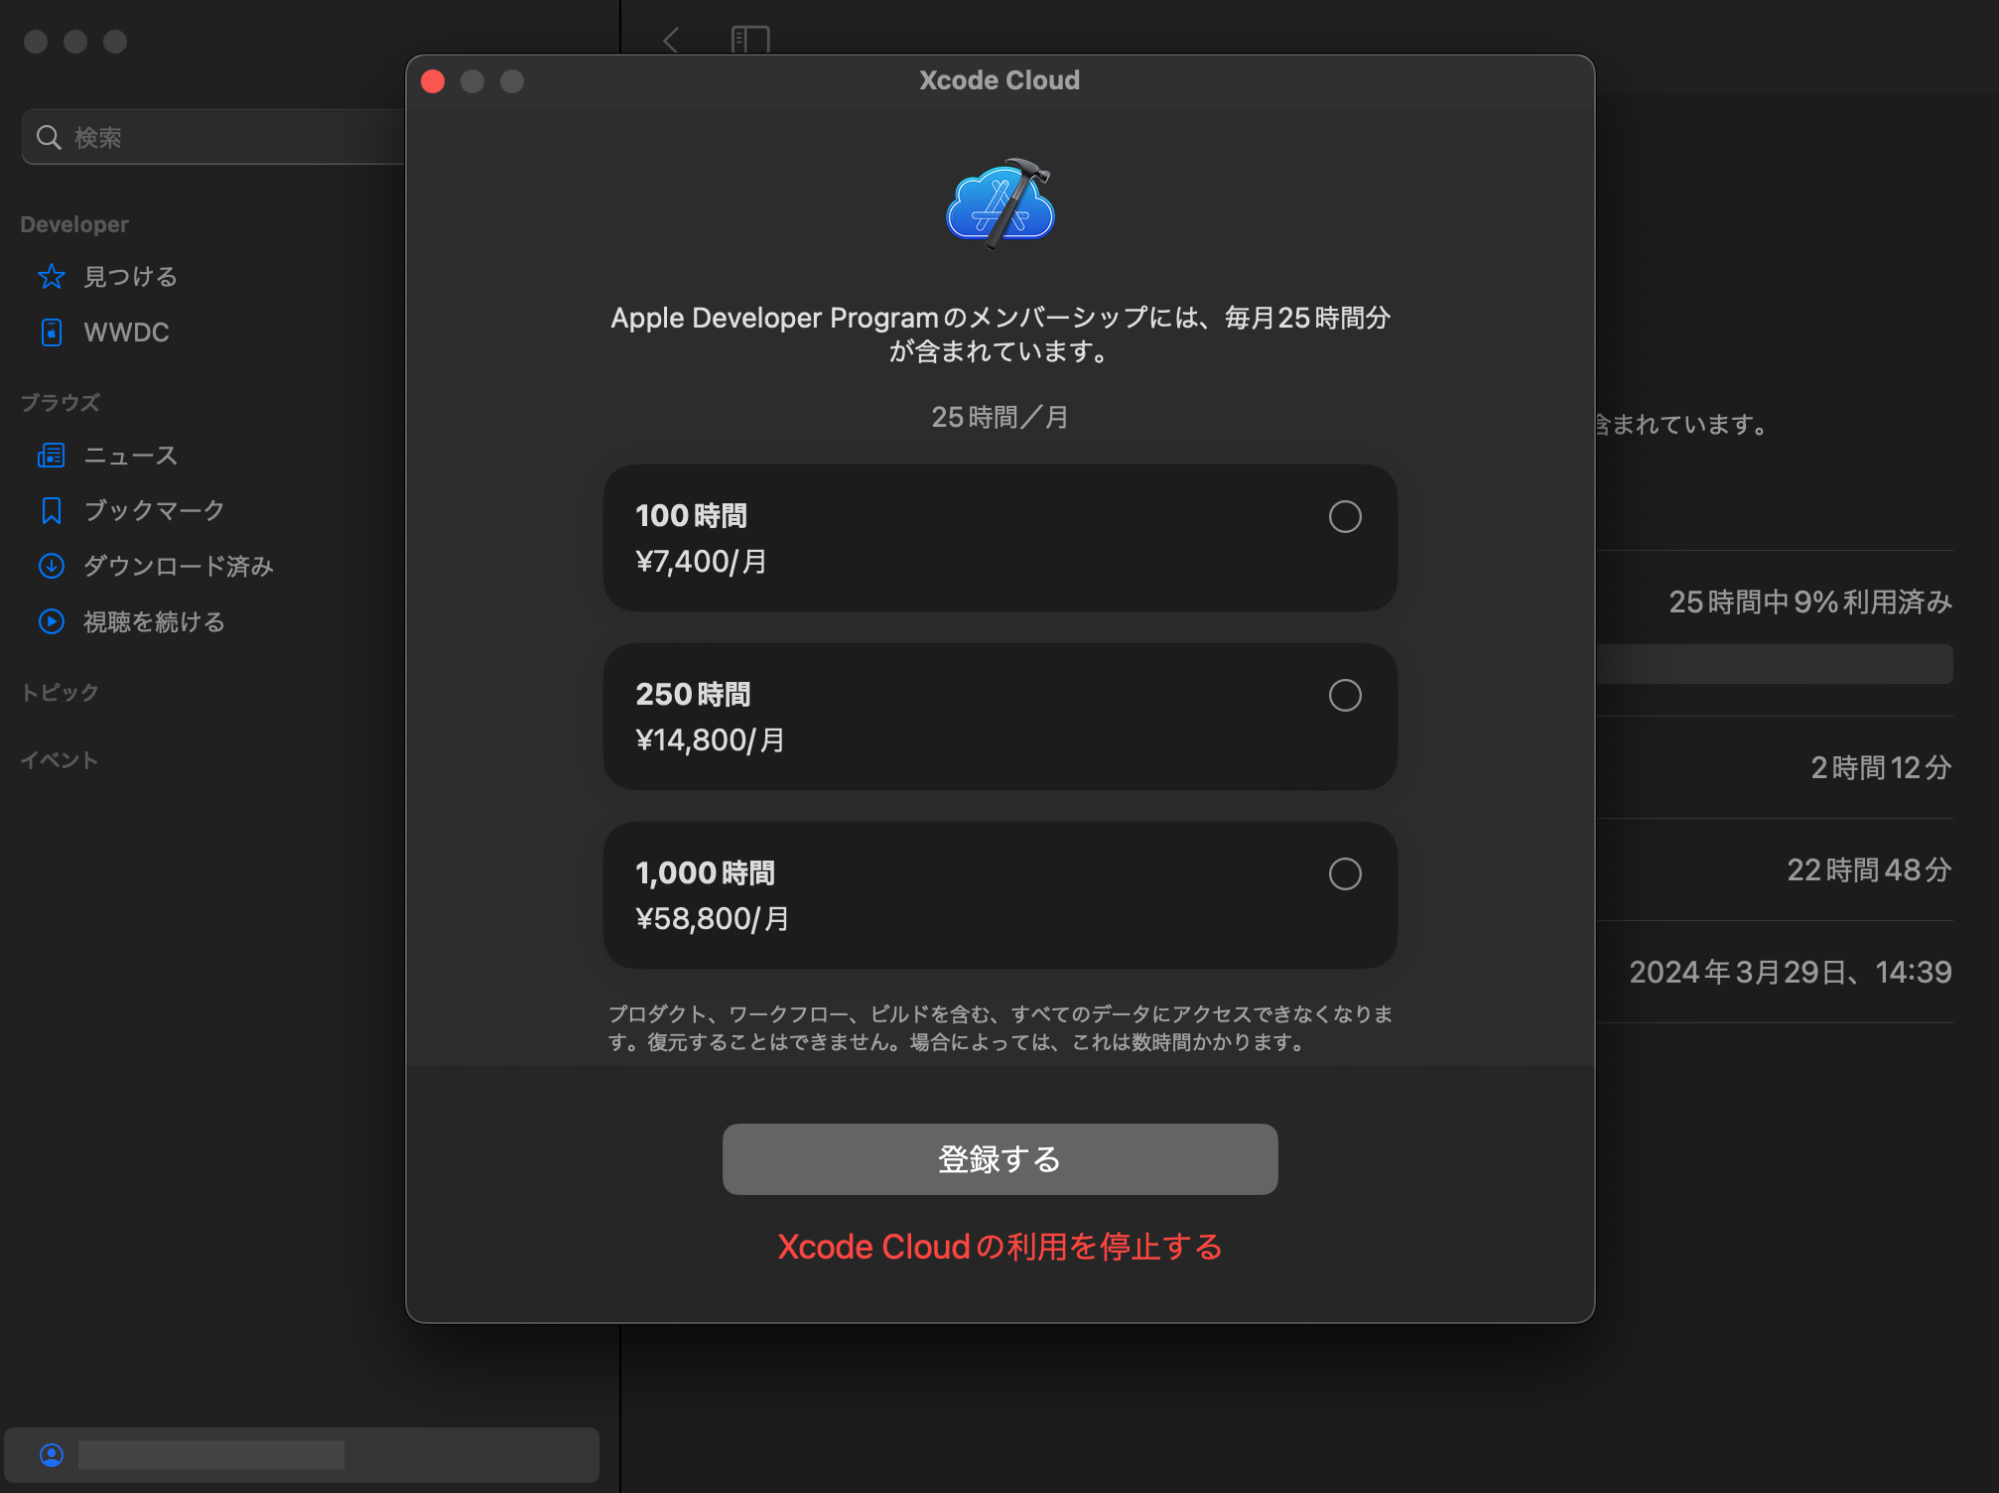Click the bookmark icon
The width and height of the screenshot is (1999, 1493).
(51, 511)
